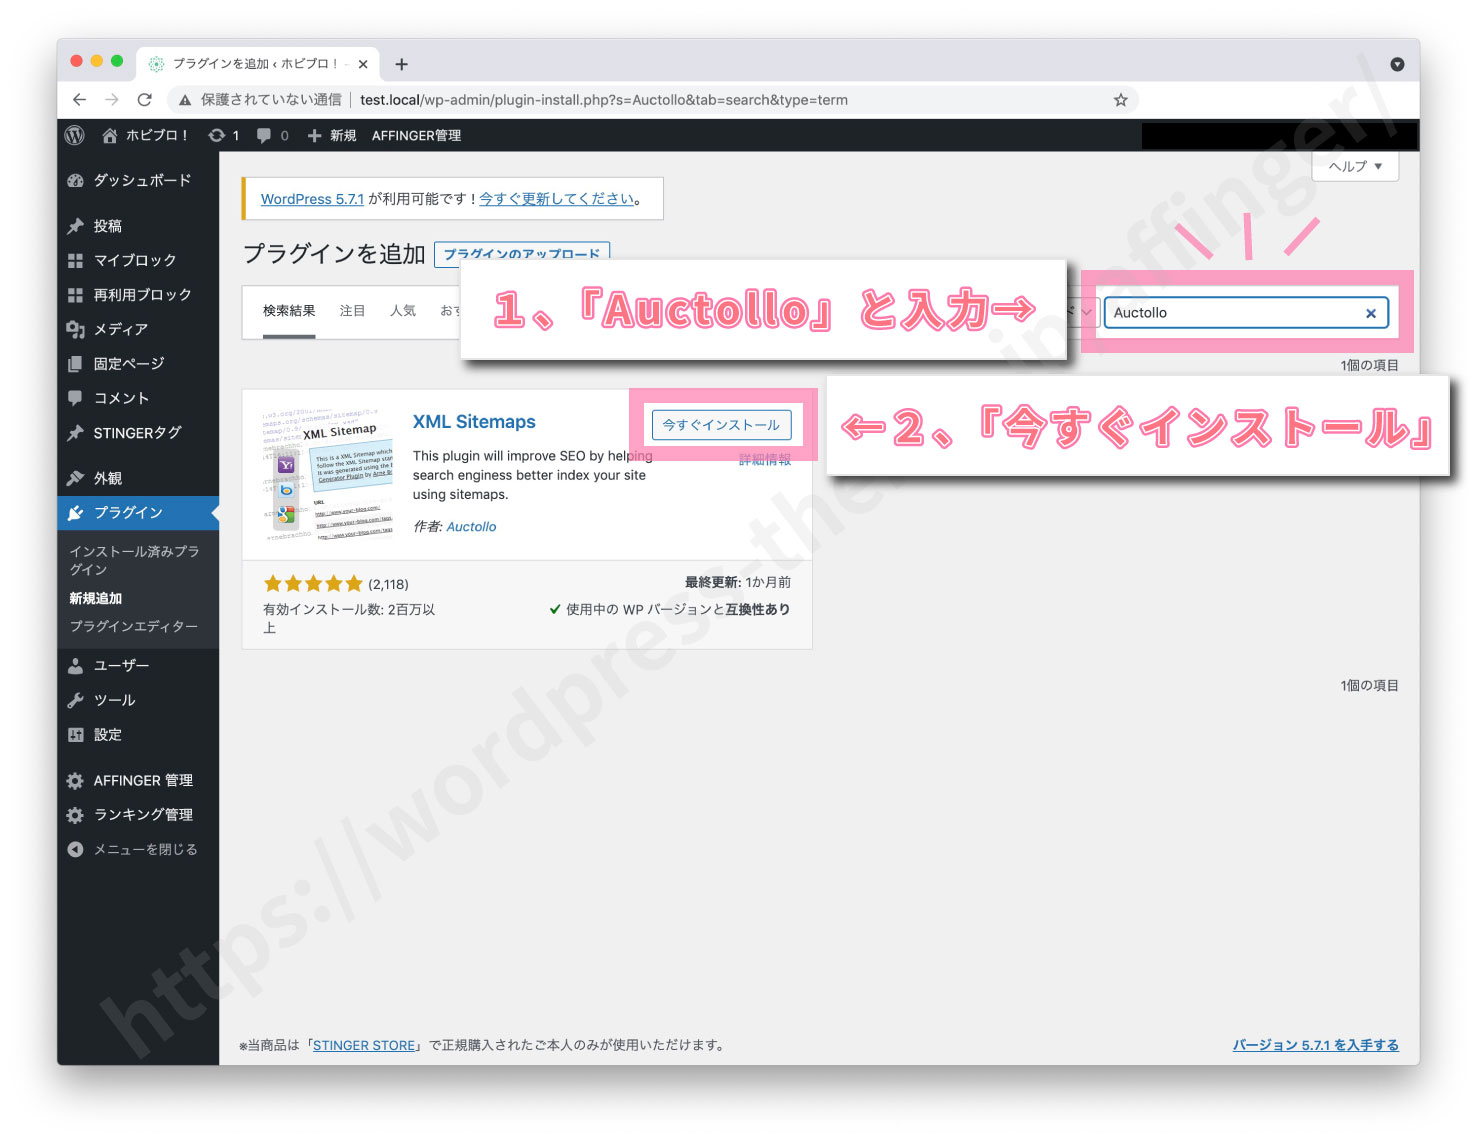Bookmark the page with the star icon
The image size is (1476, 1140).
coord(1120,100)
